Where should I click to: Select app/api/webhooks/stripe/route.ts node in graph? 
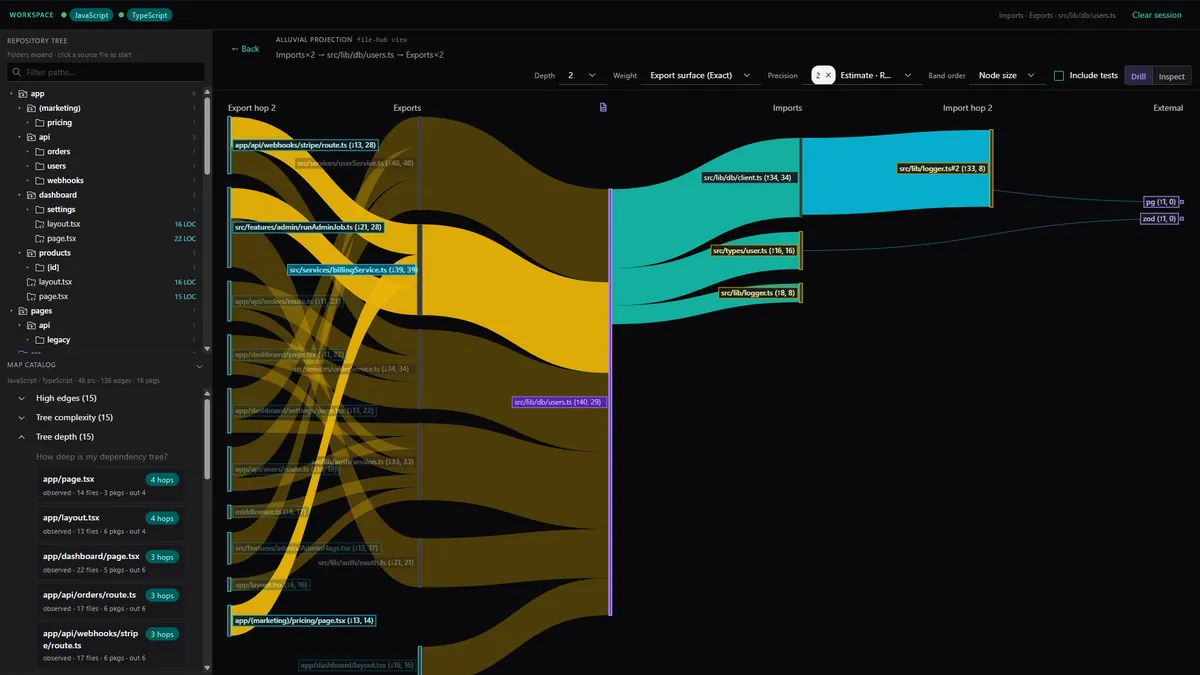(305, 145)
